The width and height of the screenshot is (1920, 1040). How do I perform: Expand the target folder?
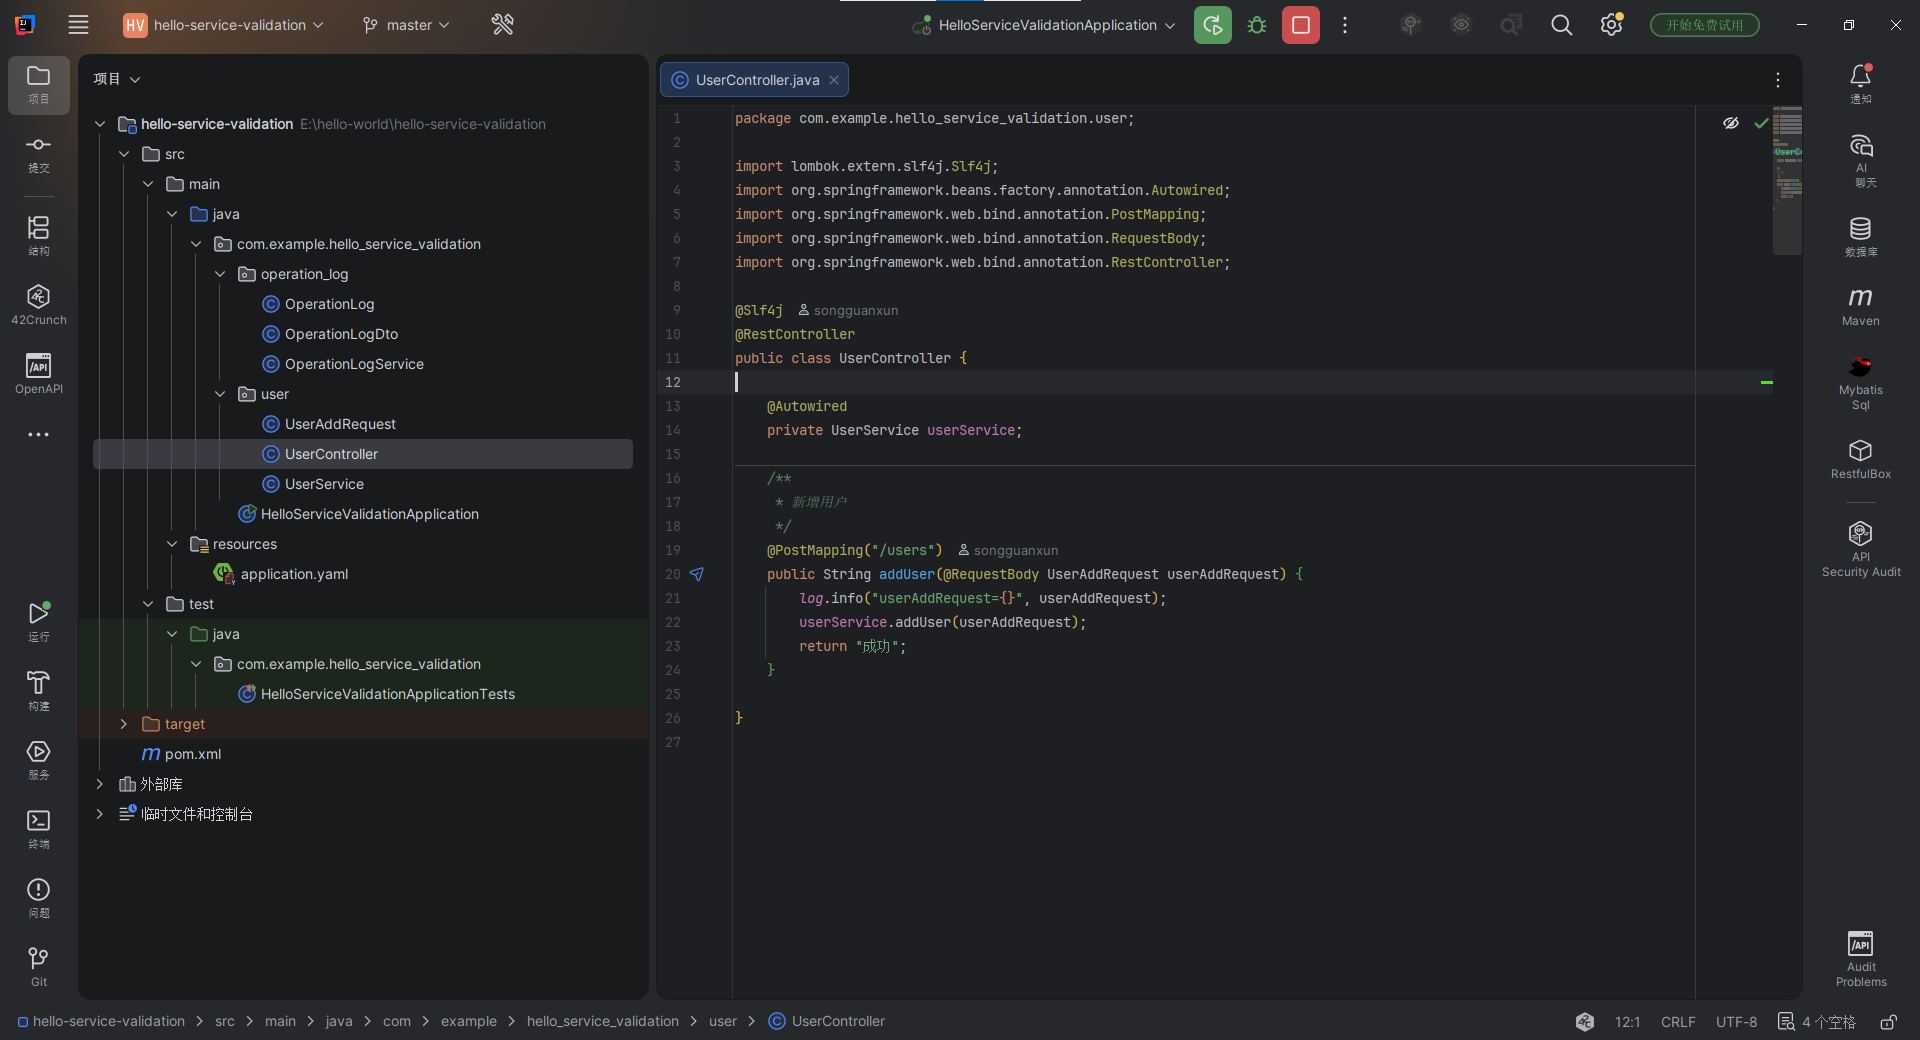124,724
